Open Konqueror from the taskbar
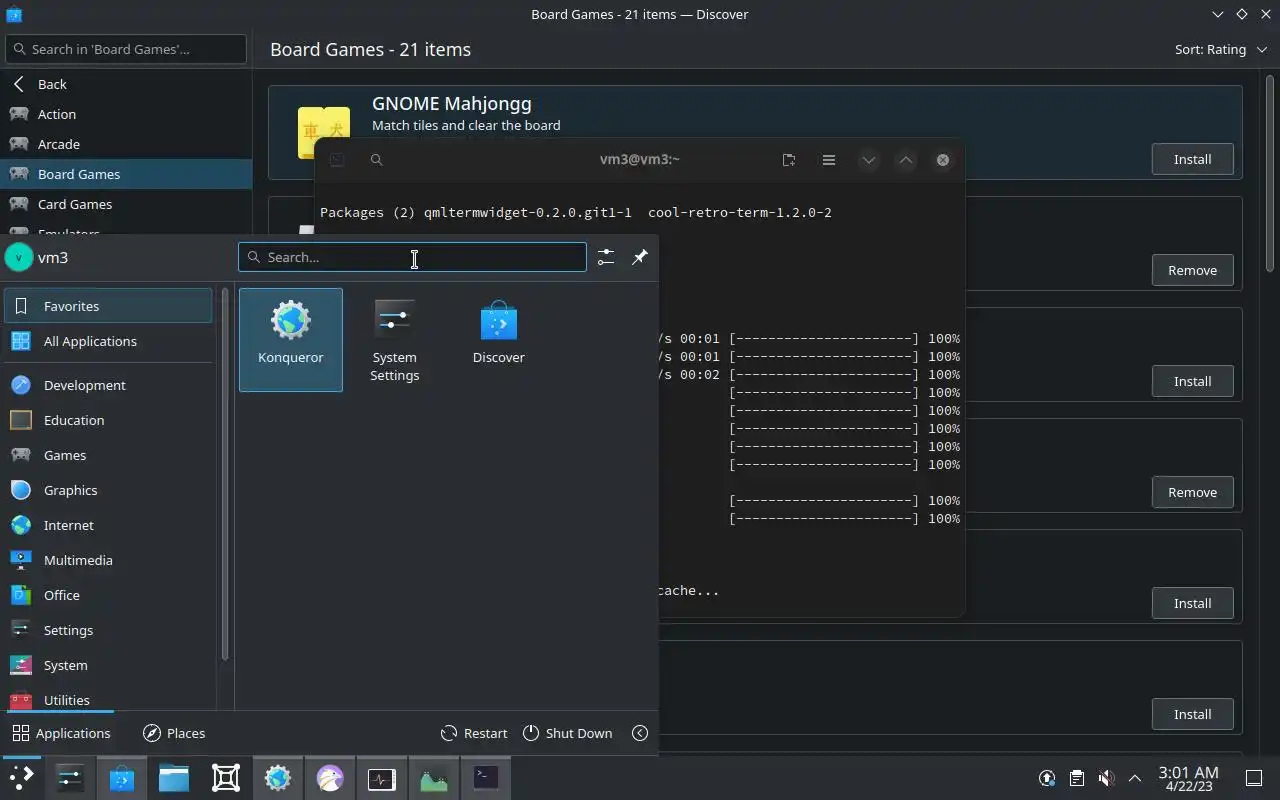The image size is (1280, 800). [x=278, y=777]
